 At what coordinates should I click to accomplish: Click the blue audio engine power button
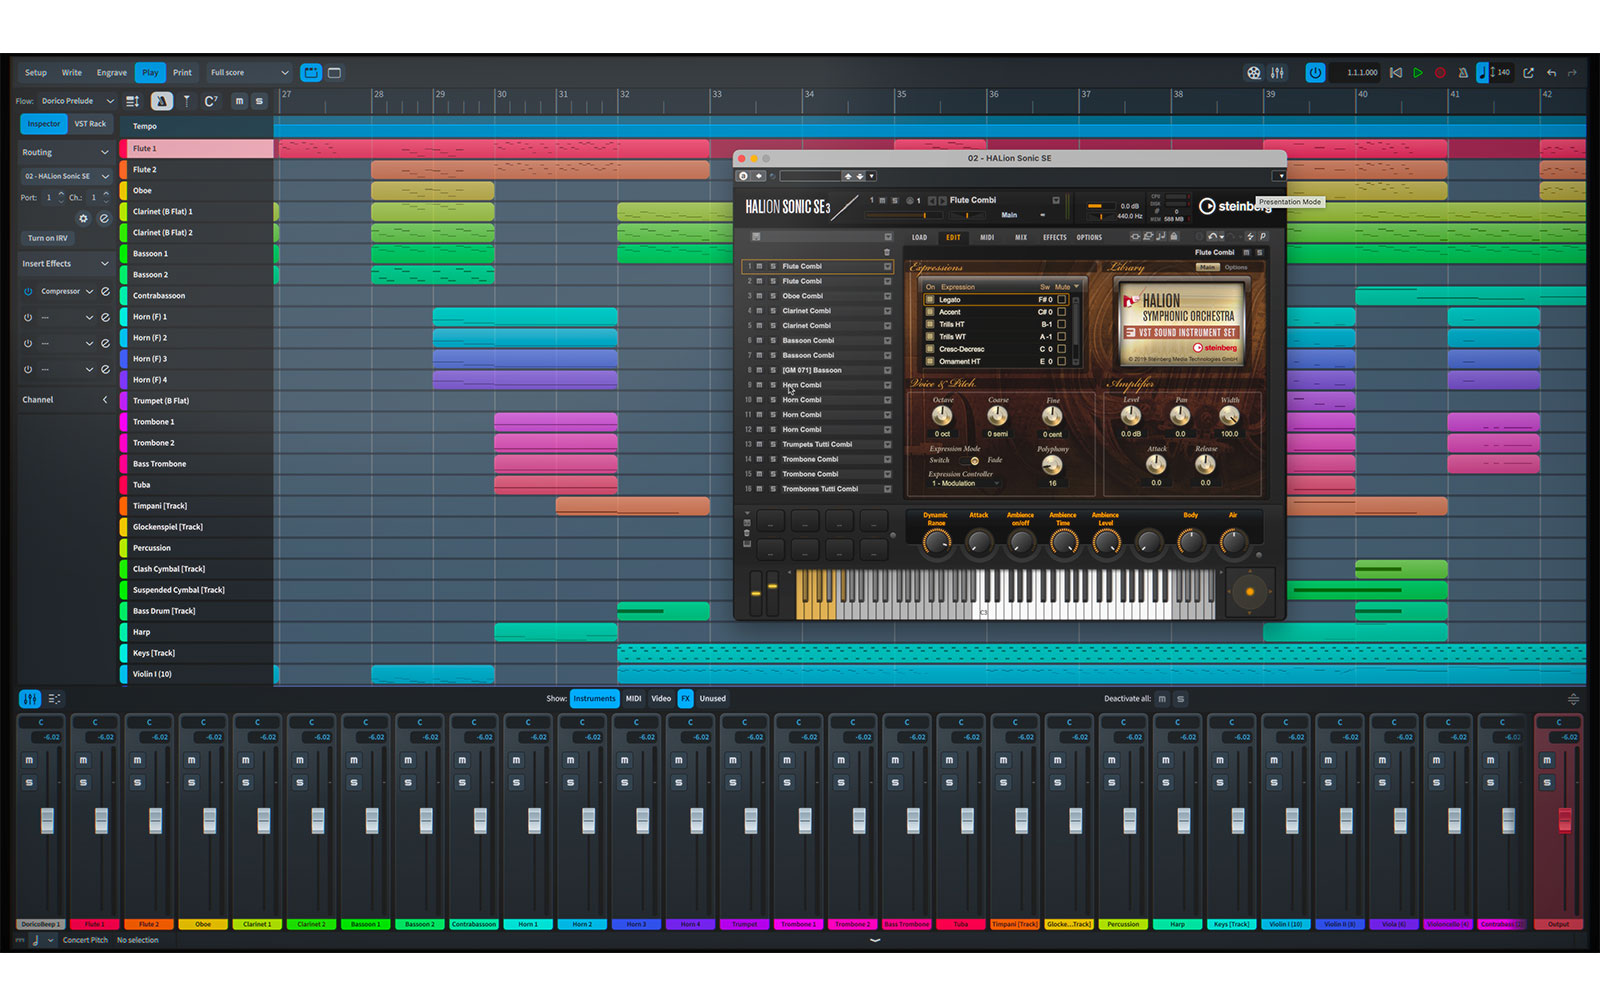(x=1315, y=73)
